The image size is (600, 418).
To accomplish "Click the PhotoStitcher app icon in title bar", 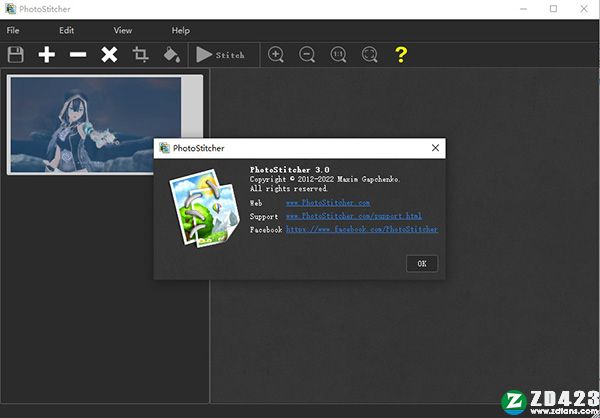I will pyautogui.click(x=10, y=9).
